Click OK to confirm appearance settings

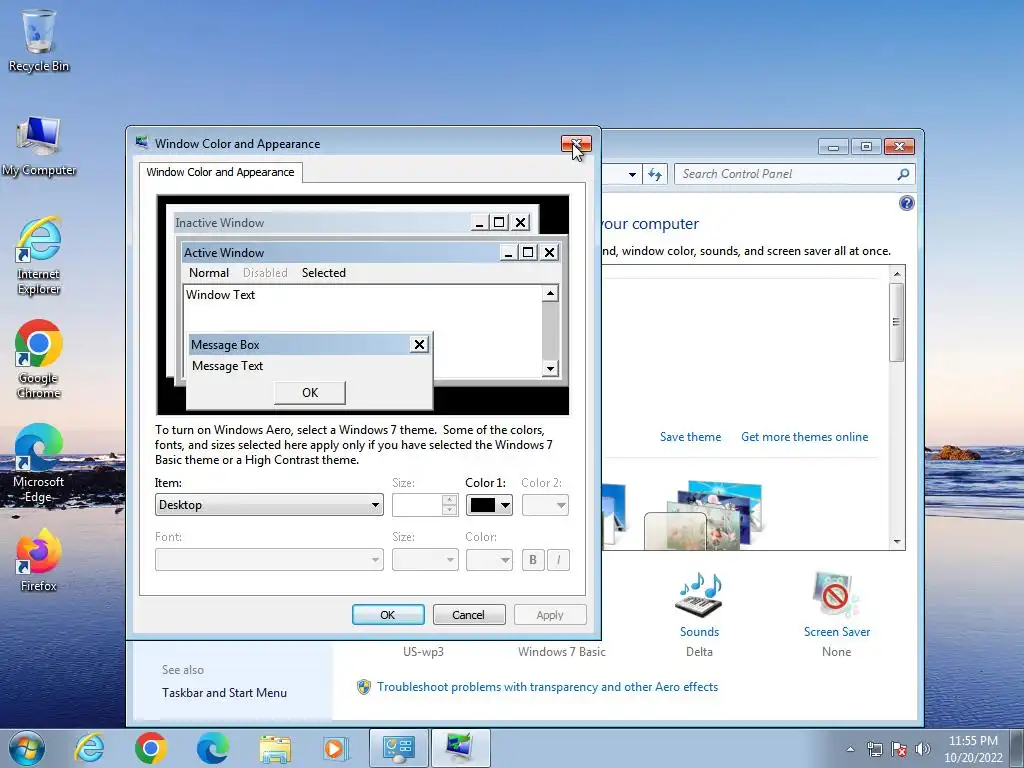click(x=388, y=615)
